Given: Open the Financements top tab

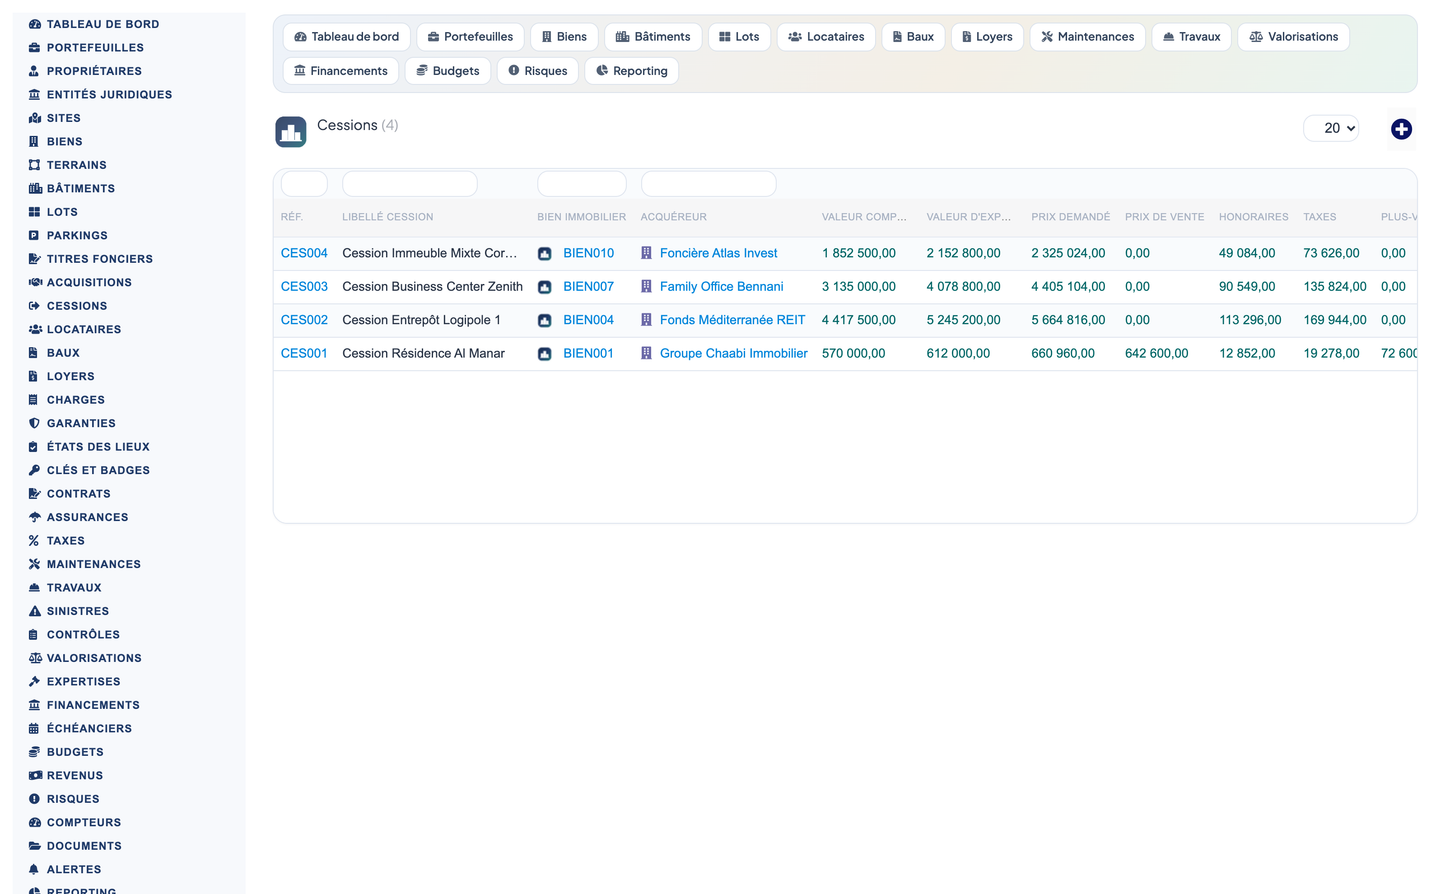Looking at the screenshot, I should pos(341,71).
